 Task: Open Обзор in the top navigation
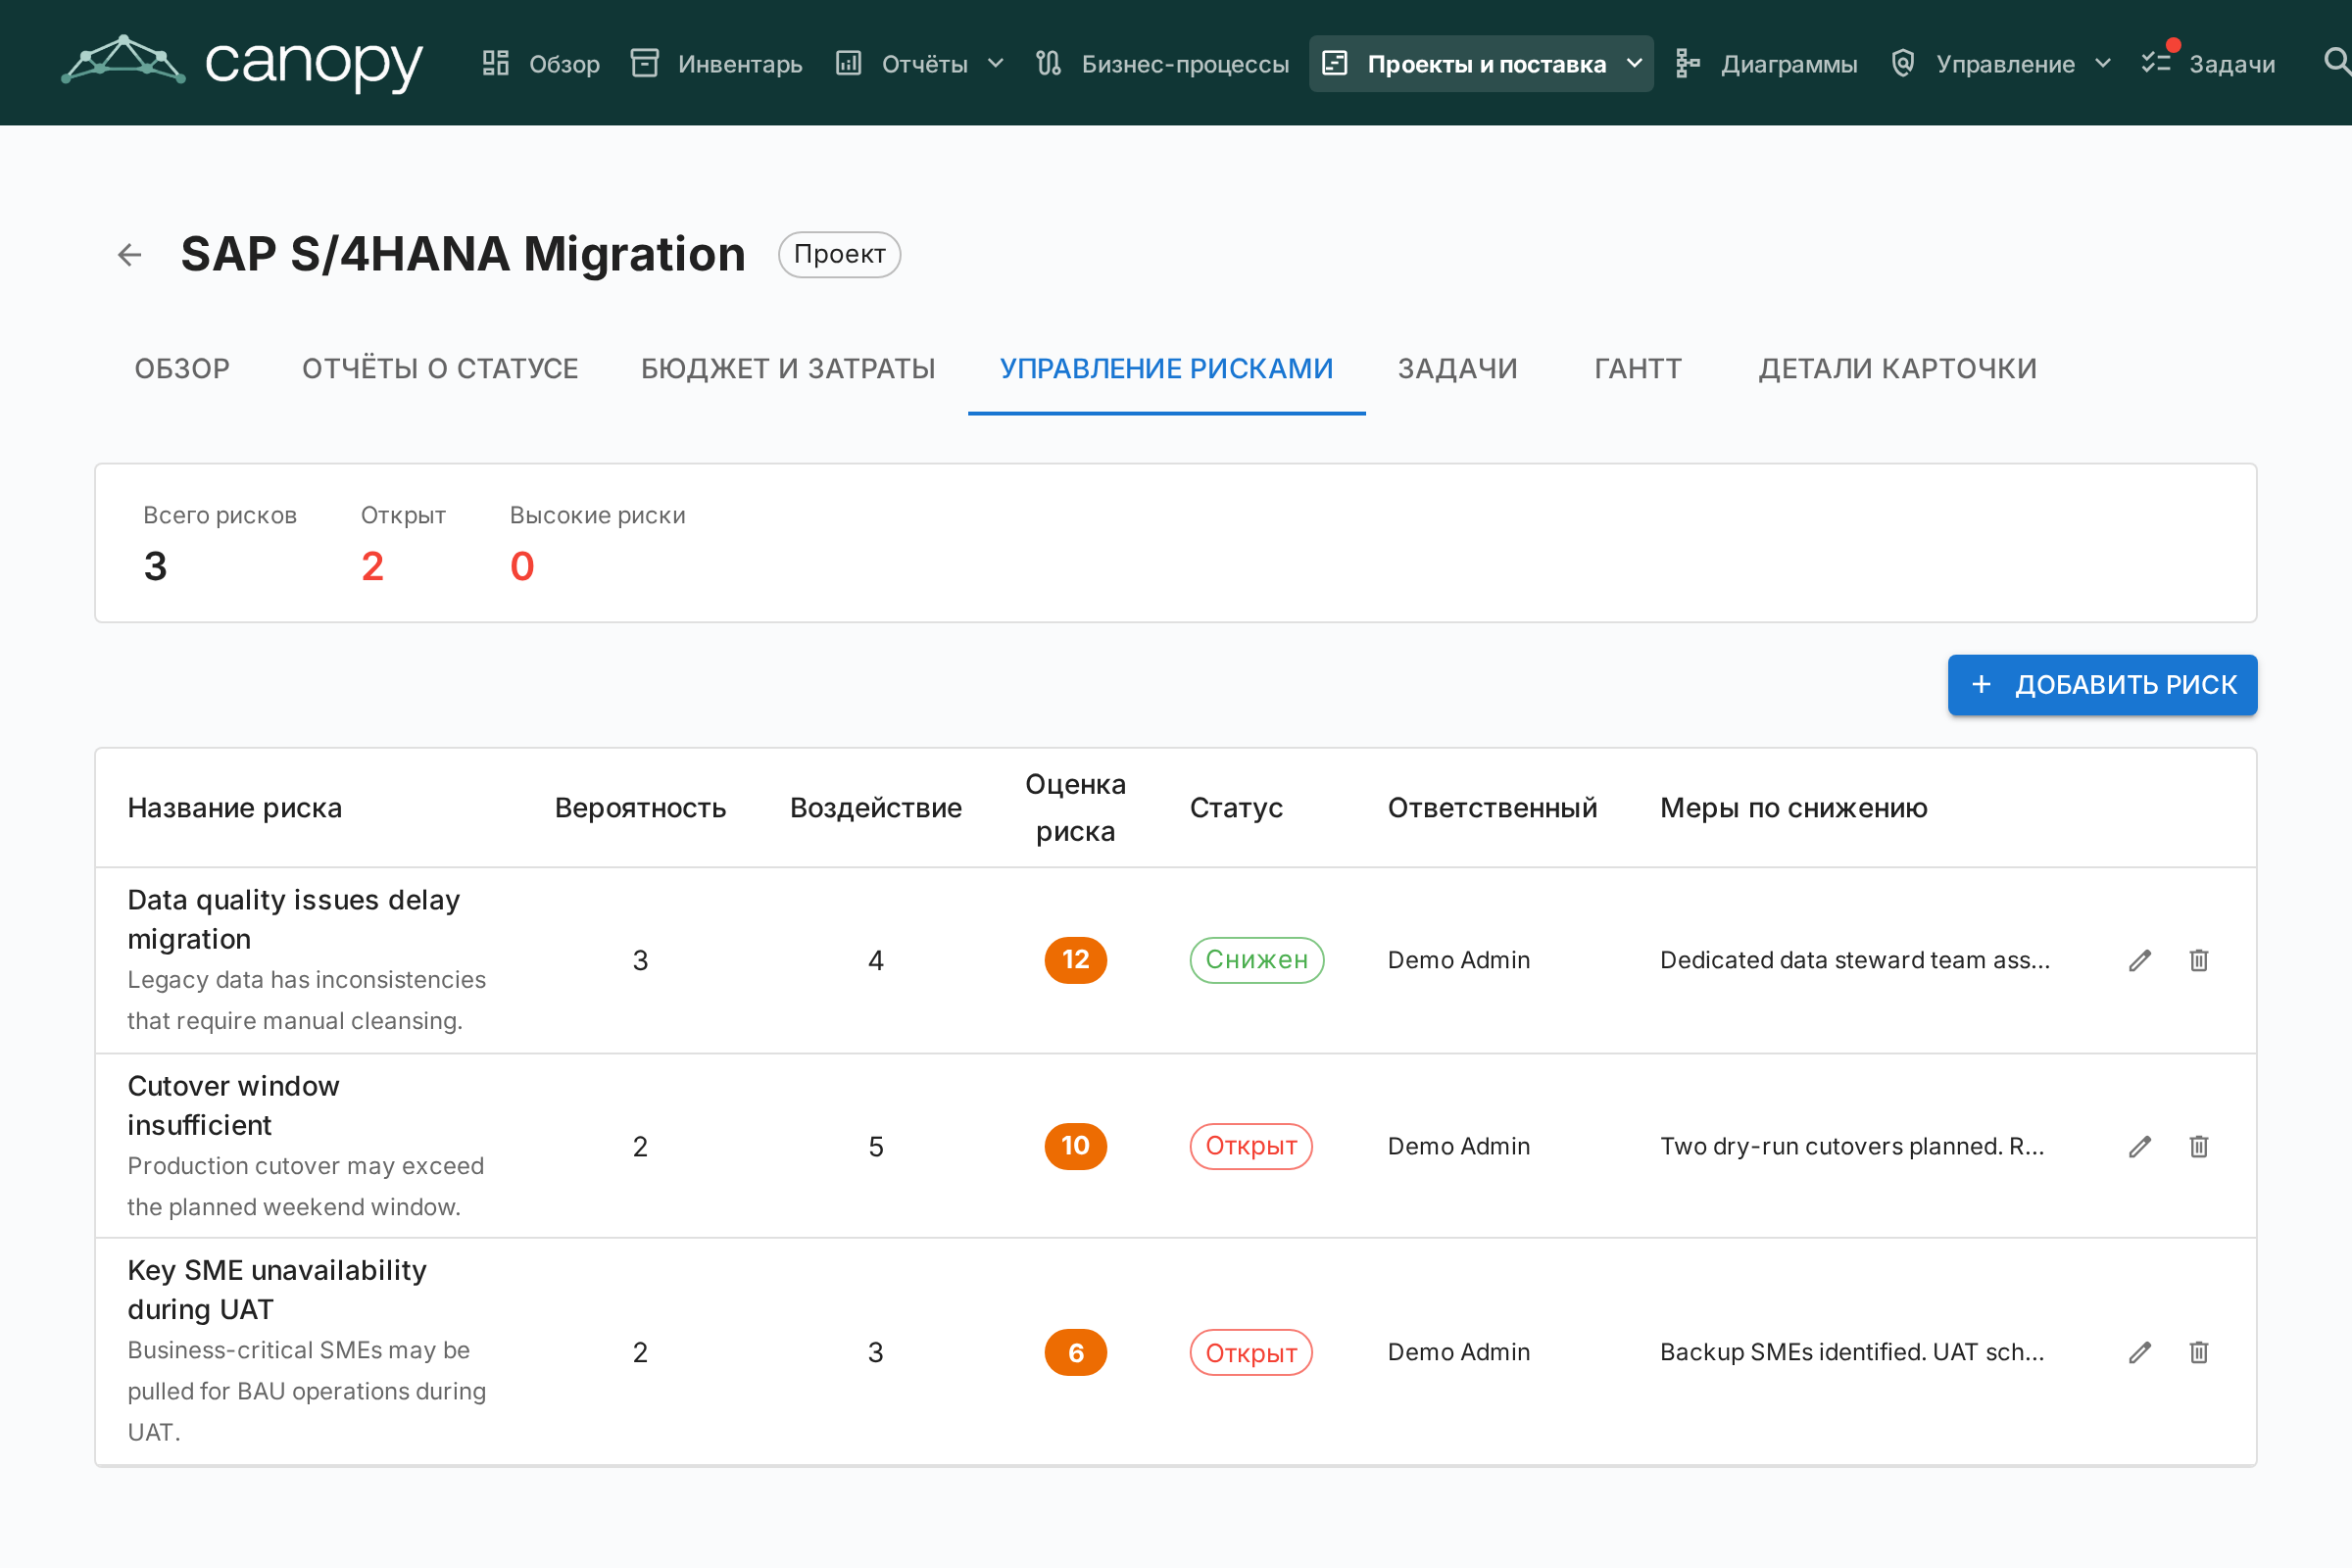(x=564, y=64)
